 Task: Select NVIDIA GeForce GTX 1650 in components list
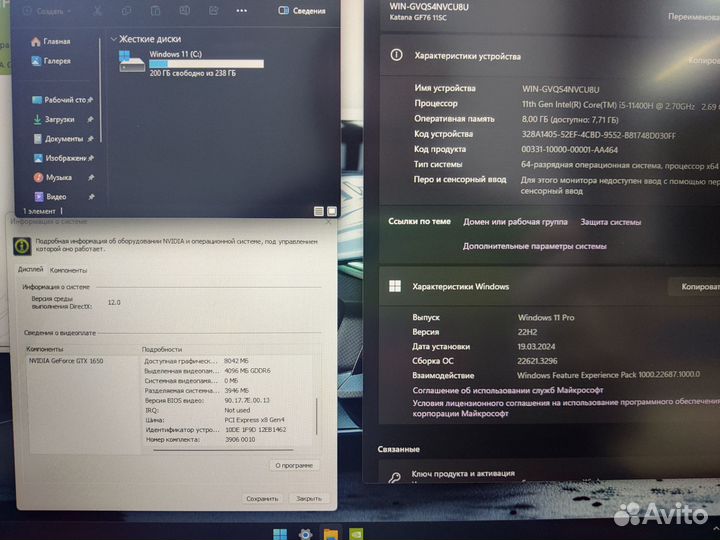coord(66,361)
